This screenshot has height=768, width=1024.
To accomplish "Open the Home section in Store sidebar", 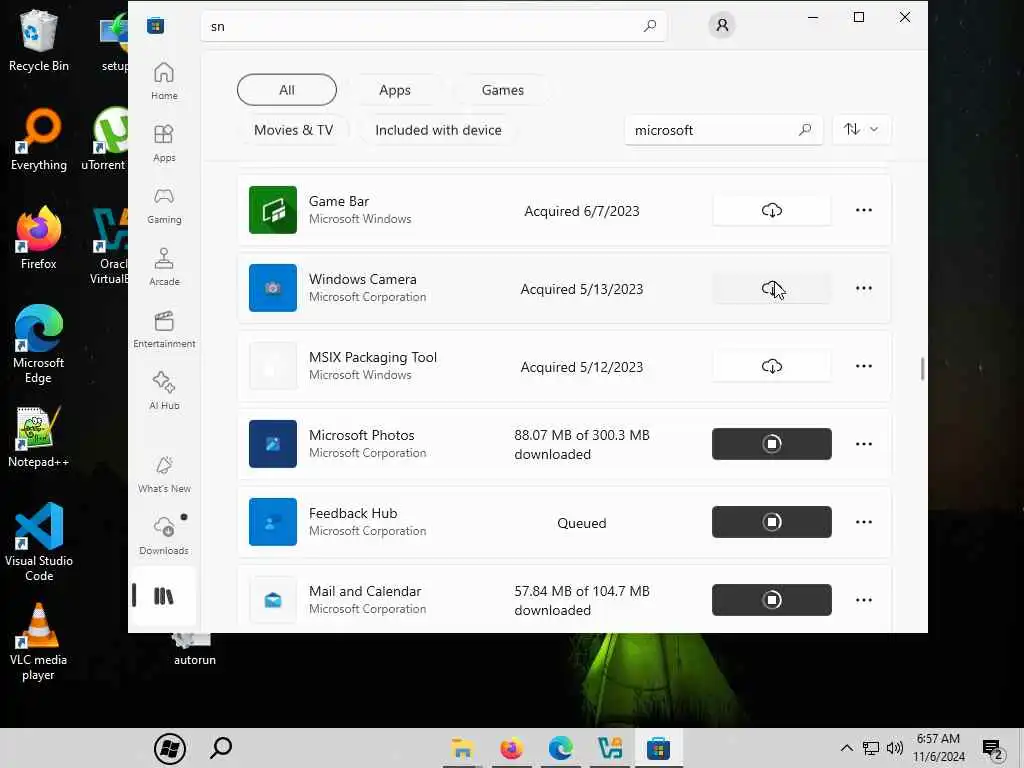I will point(164,81).
